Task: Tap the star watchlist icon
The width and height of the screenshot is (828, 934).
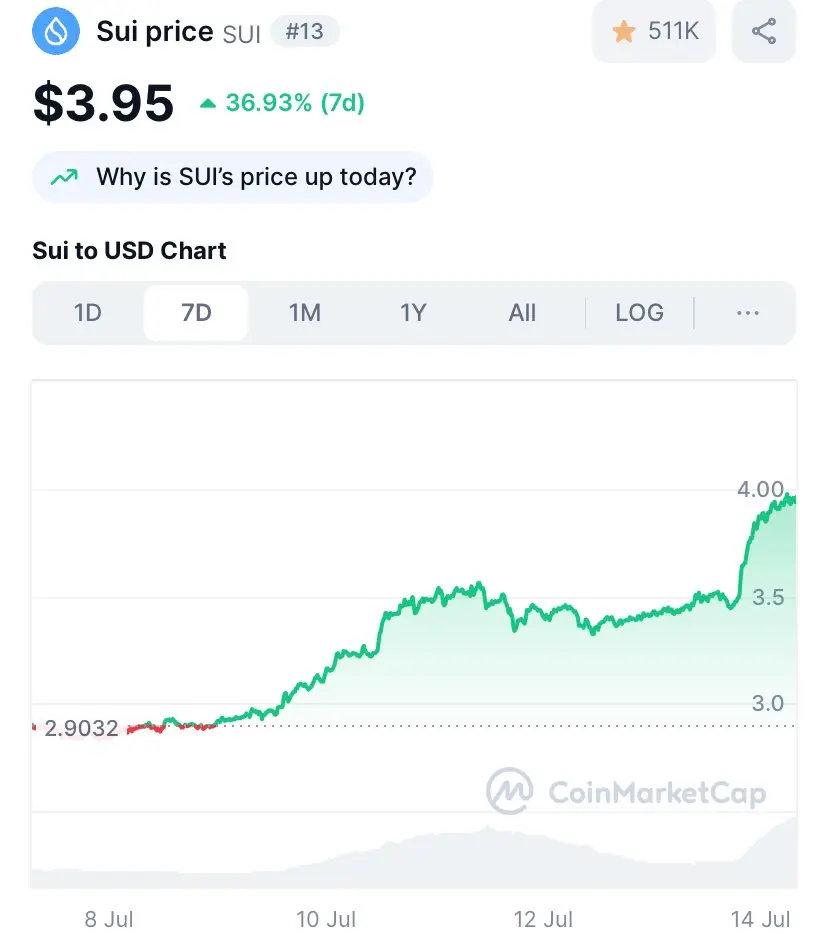Action: (x=624, y=31)
